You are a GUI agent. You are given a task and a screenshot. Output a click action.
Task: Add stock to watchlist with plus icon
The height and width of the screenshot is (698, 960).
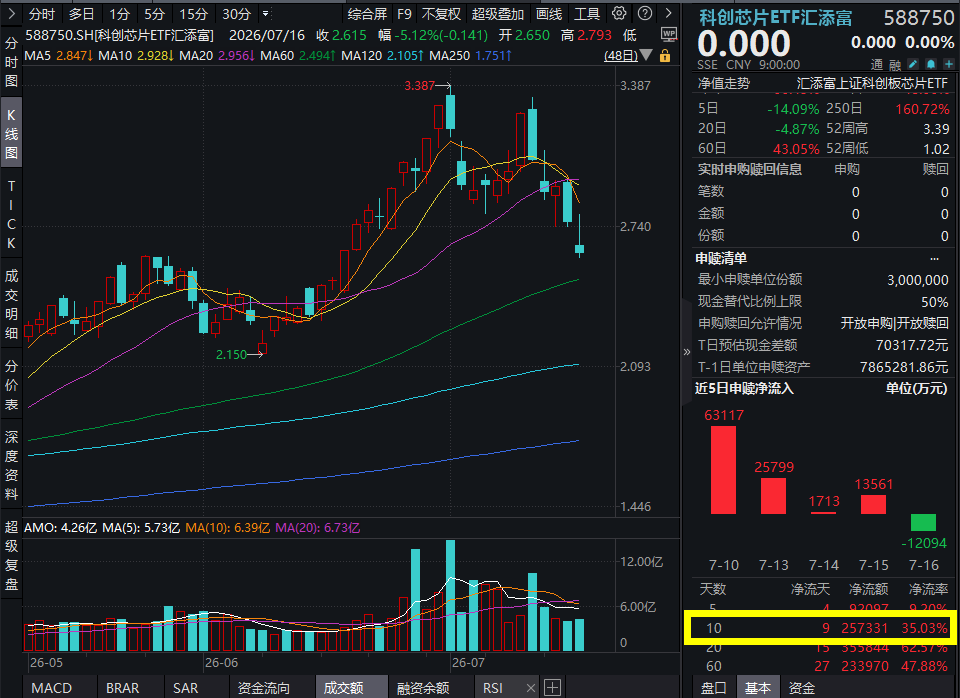click(x=948, y=64)
